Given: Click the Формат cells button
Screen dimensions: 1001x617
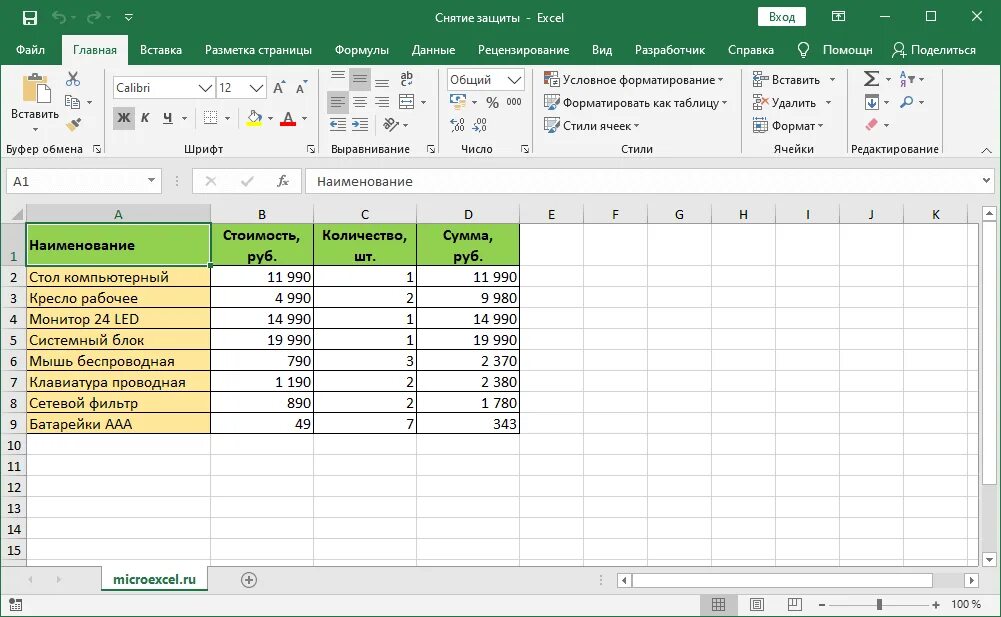Looking at the screenshot, I should (788, 125).
